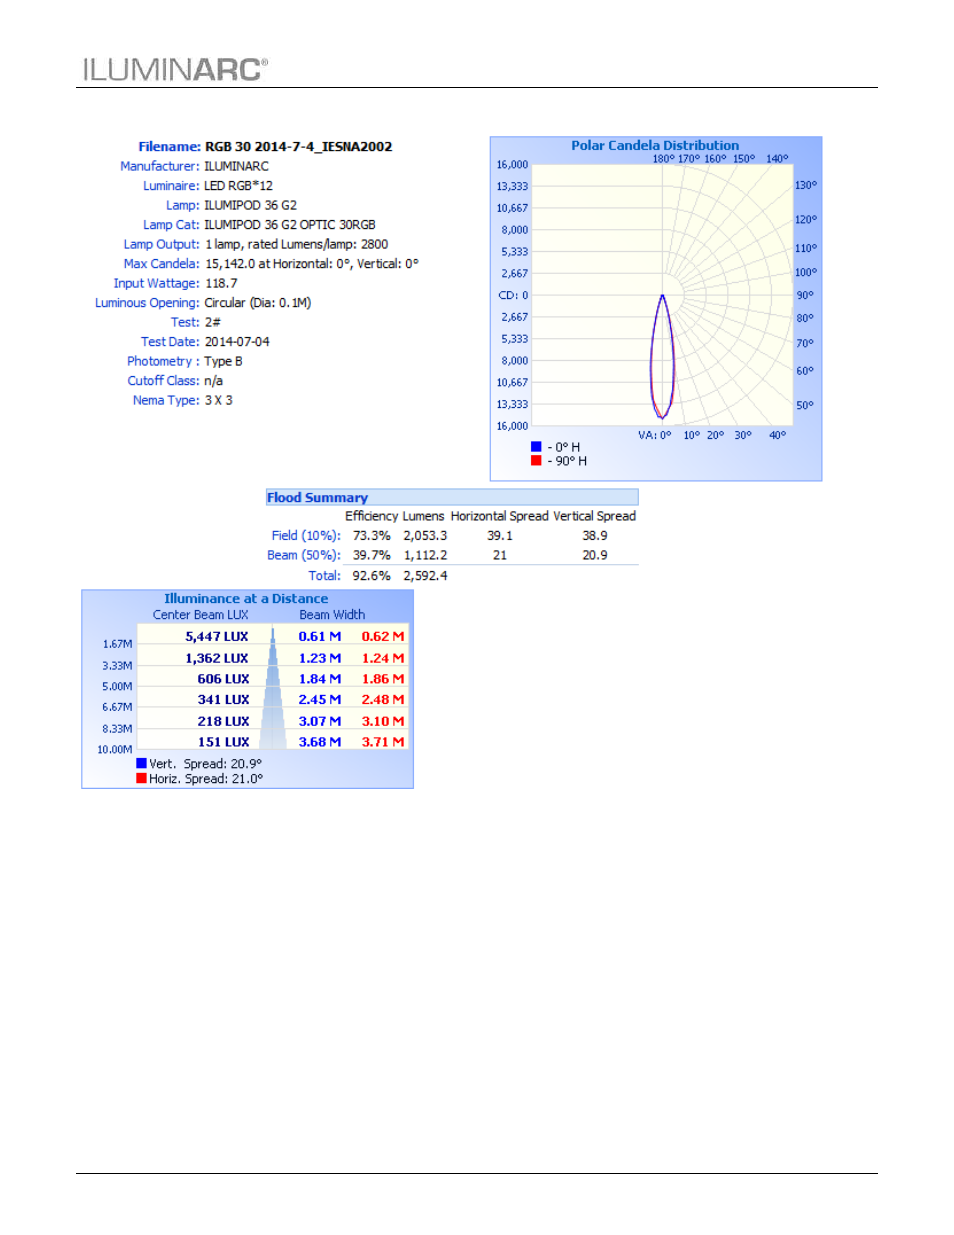The height and width of the screenshot is (1235, 954).
Task: Click the 5,447 LUX center beam value
Action: [x=217, y=636]
